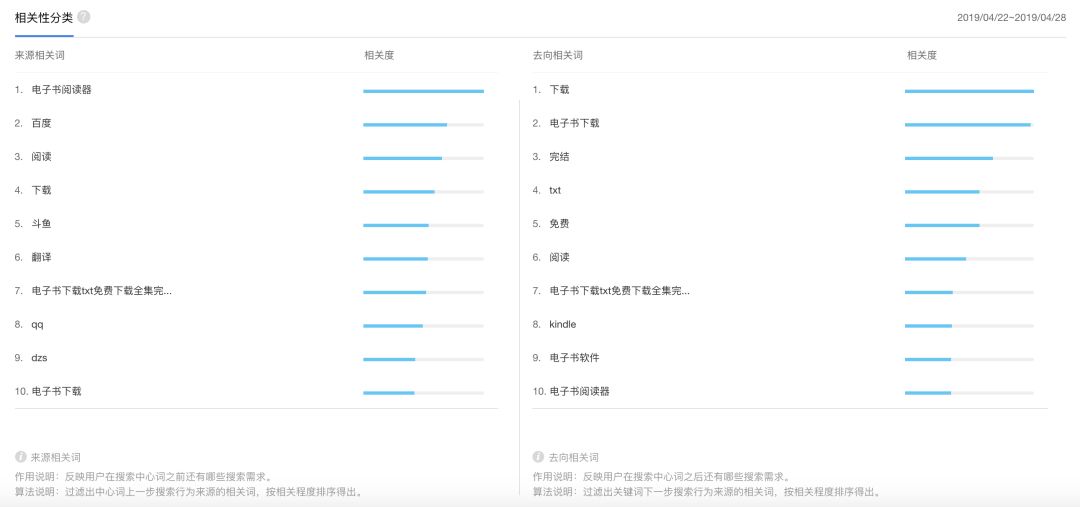Select the txt destination keyword
The height and width of the screenshot is (507, 1080).
[555, 190]
